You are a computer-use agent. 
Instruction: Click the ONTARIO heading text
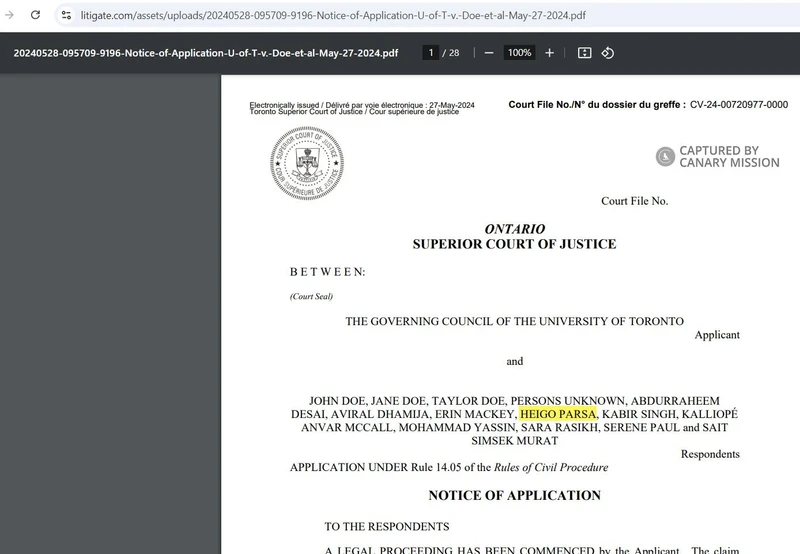[515, 229]
